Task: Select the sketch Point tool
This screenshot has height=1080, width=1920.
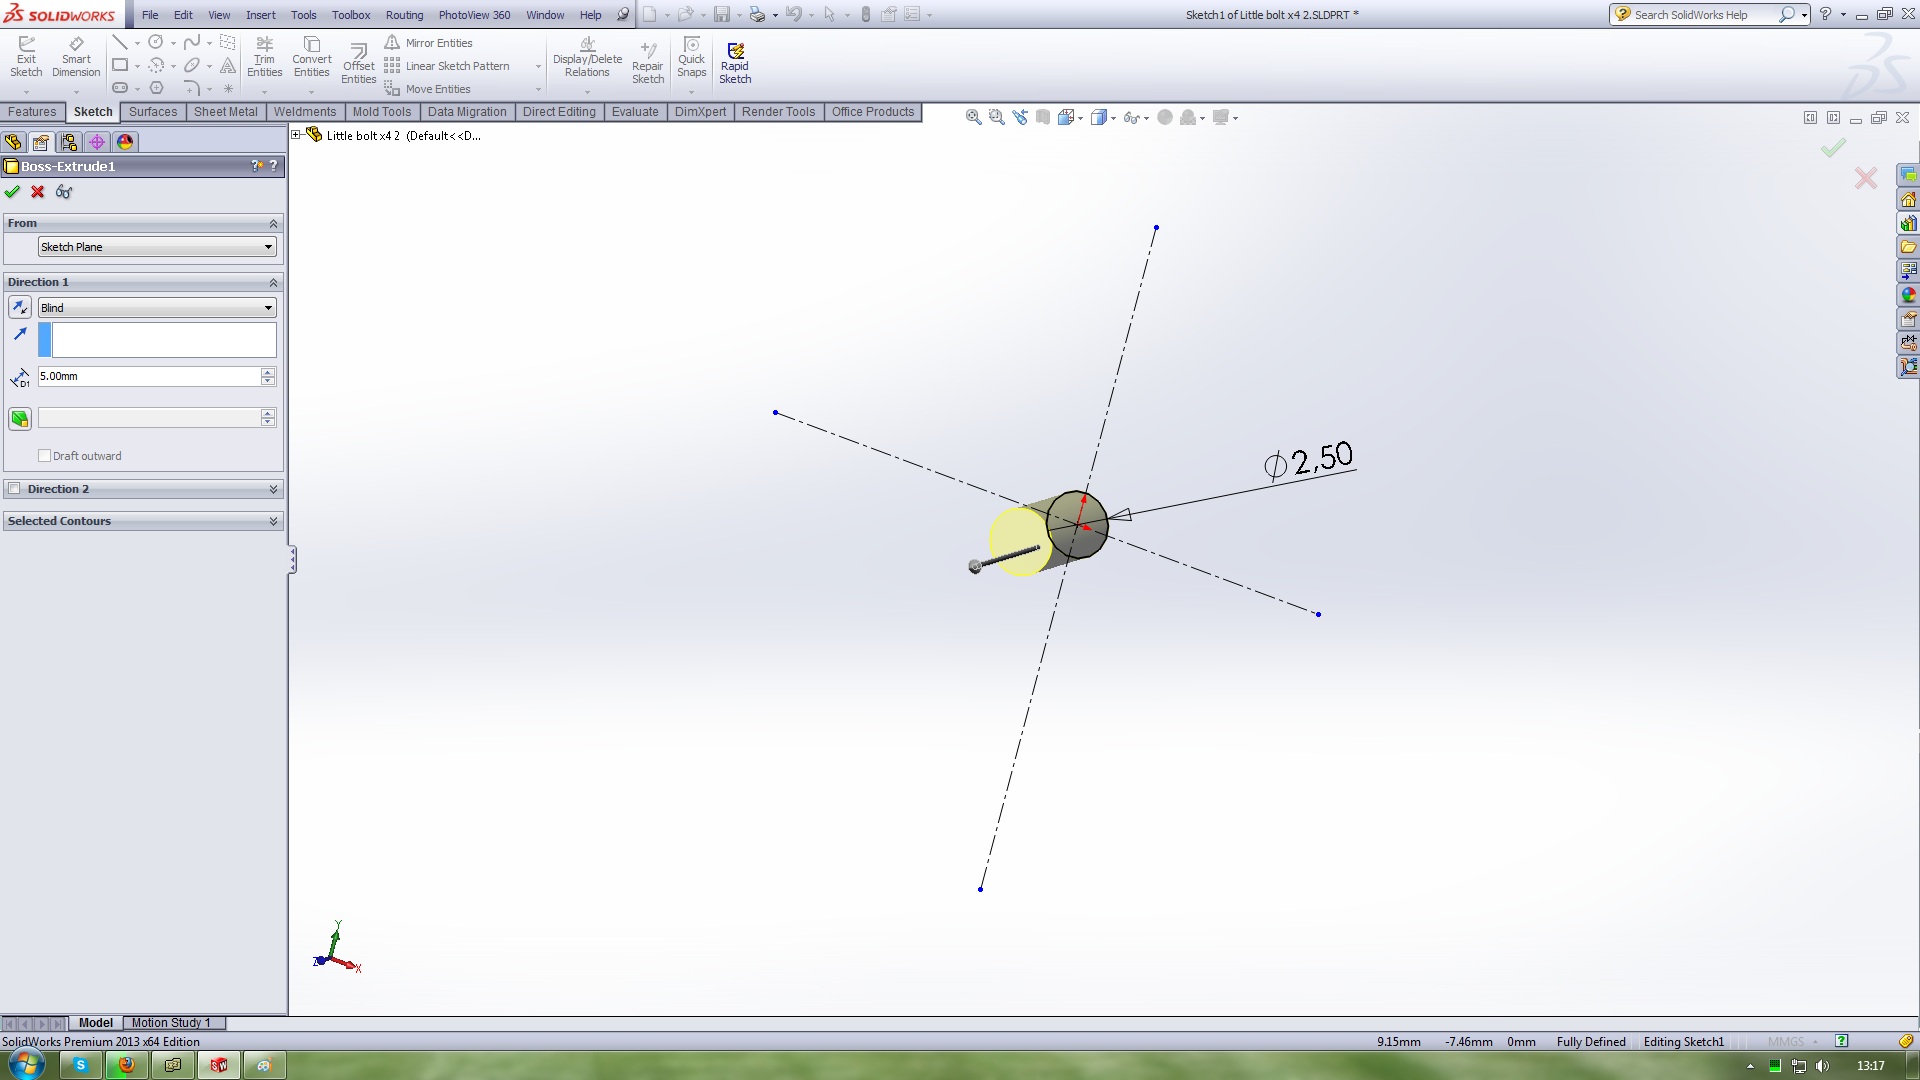Action: [x=228, y=88]
